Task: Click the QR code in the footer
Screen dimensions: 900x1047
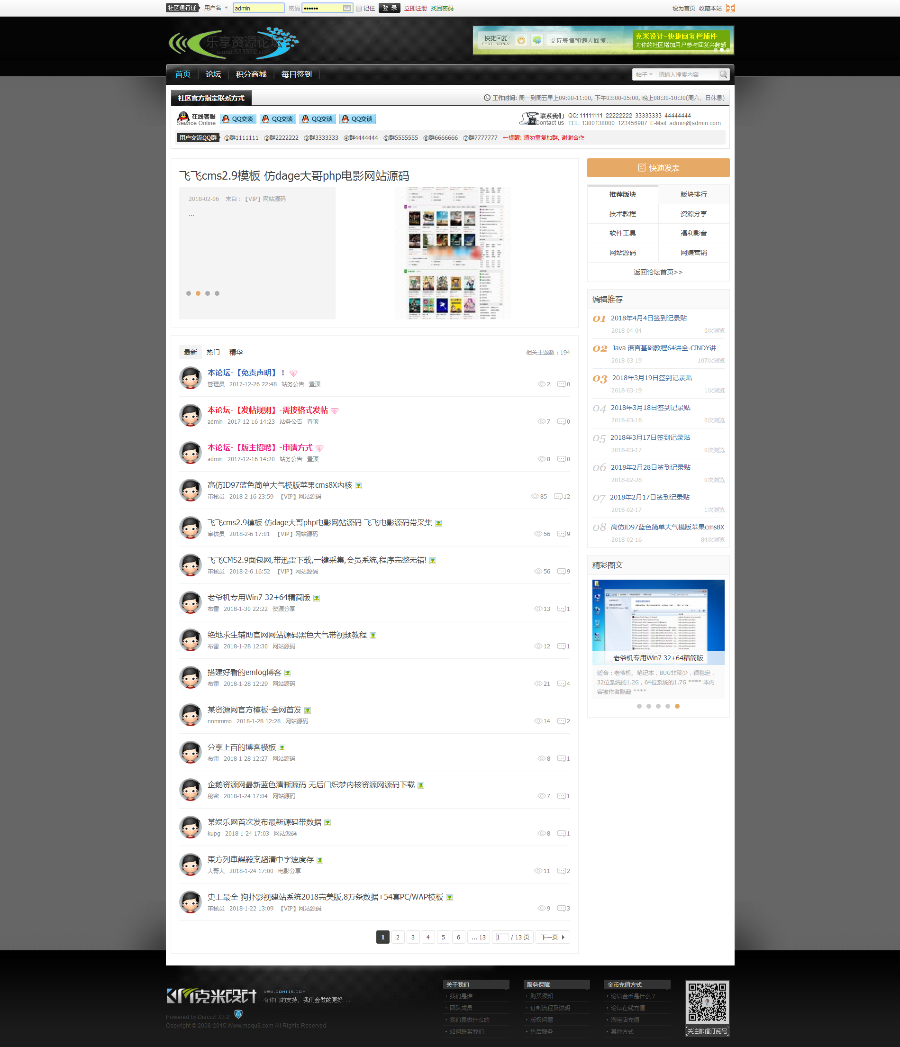Action: [708, 1002]
